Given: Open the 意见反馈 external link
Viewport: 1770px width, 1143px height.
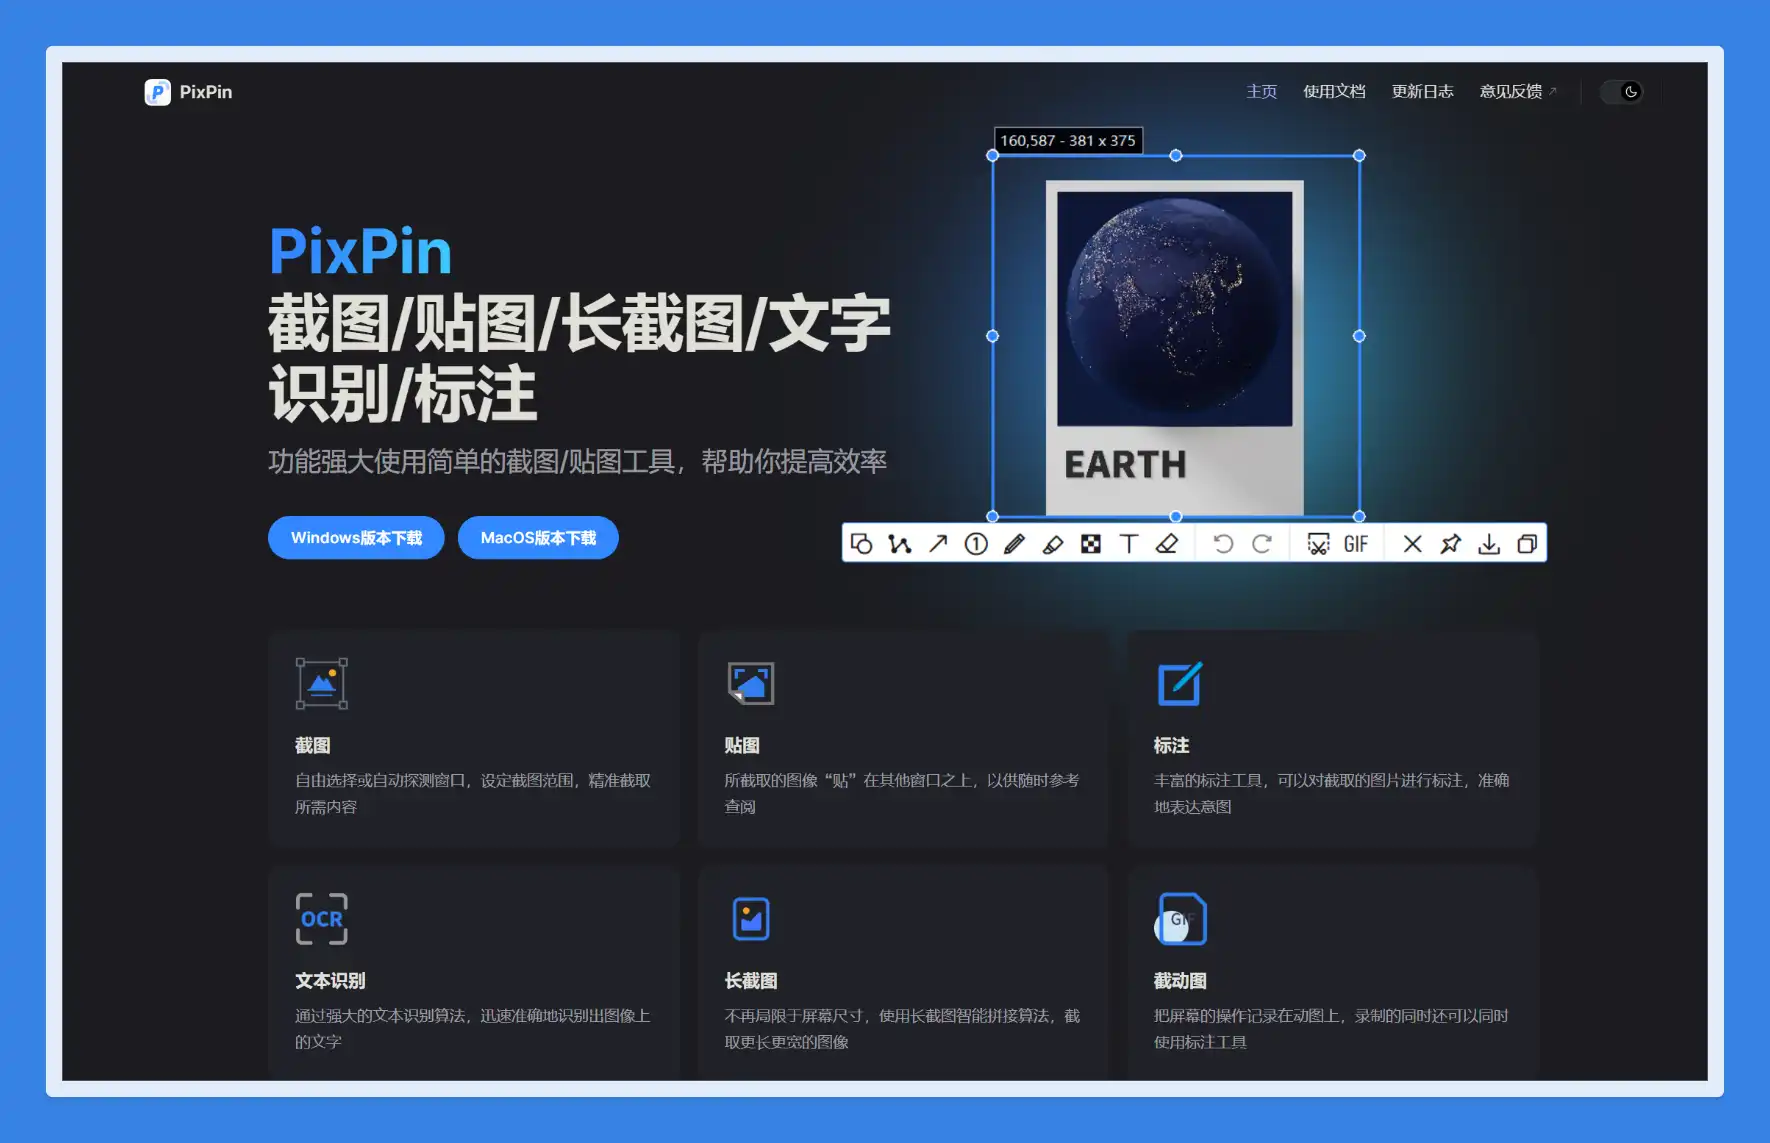Looking at the screenshot, I should [x=1517, y=92].
